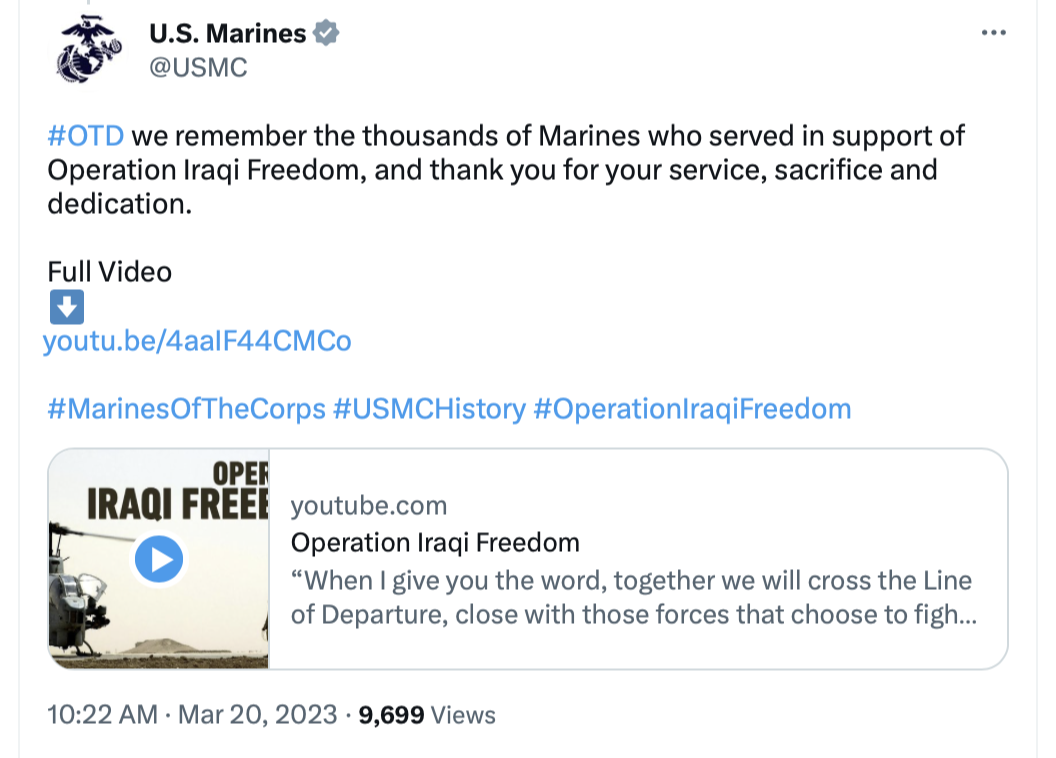Open the U.S. Marines profile avatar
The width and height of the screenshot is (1056, 758).
click(88, 49)
